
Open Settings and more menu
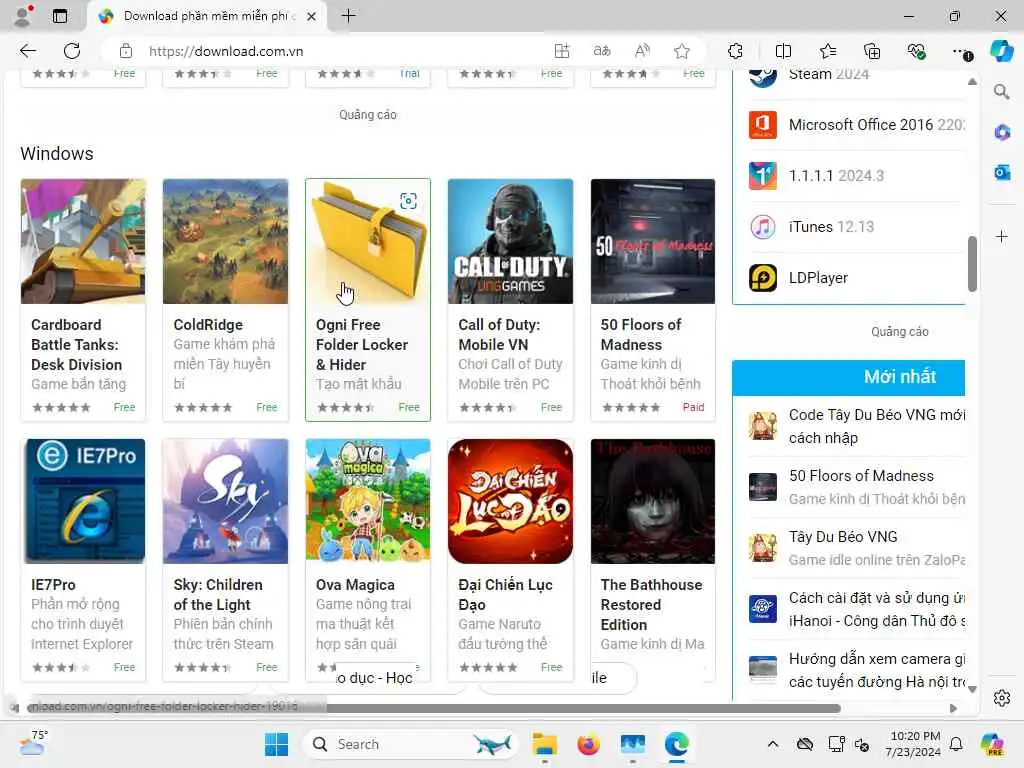pos(961,52)
